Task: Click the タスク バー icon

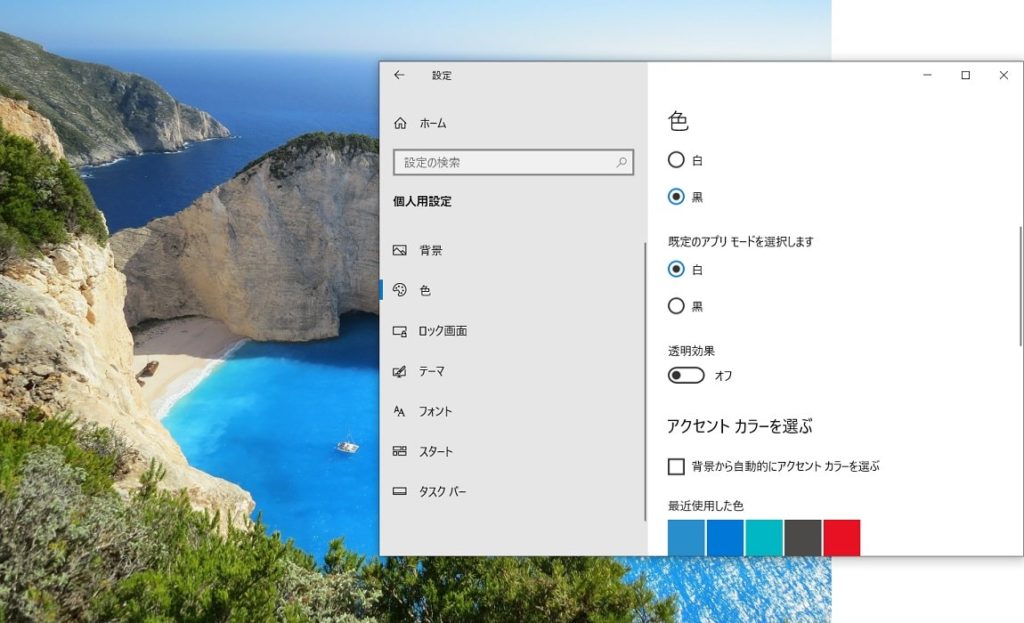Action: 400,491
